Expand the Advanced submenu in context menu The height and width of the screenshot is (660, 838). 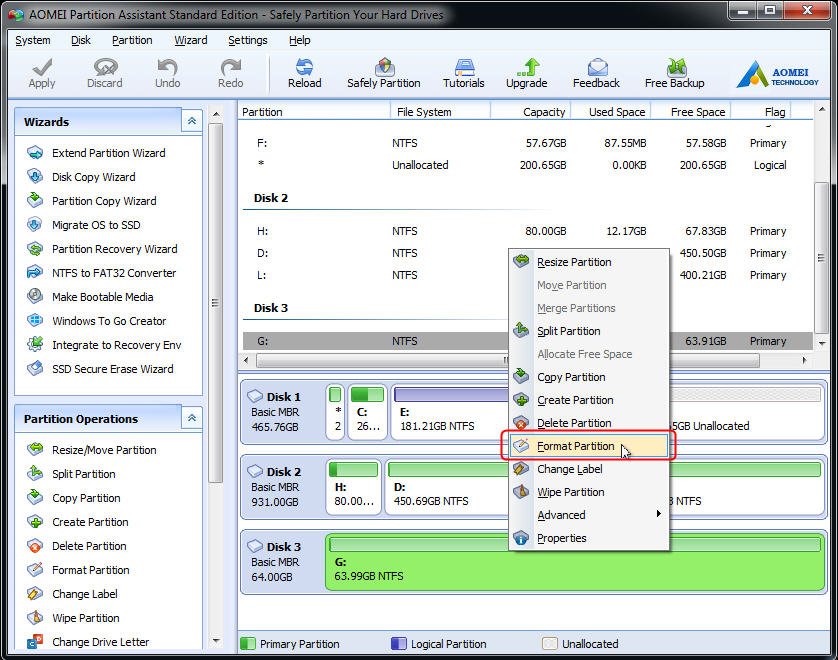coord(589,515)
